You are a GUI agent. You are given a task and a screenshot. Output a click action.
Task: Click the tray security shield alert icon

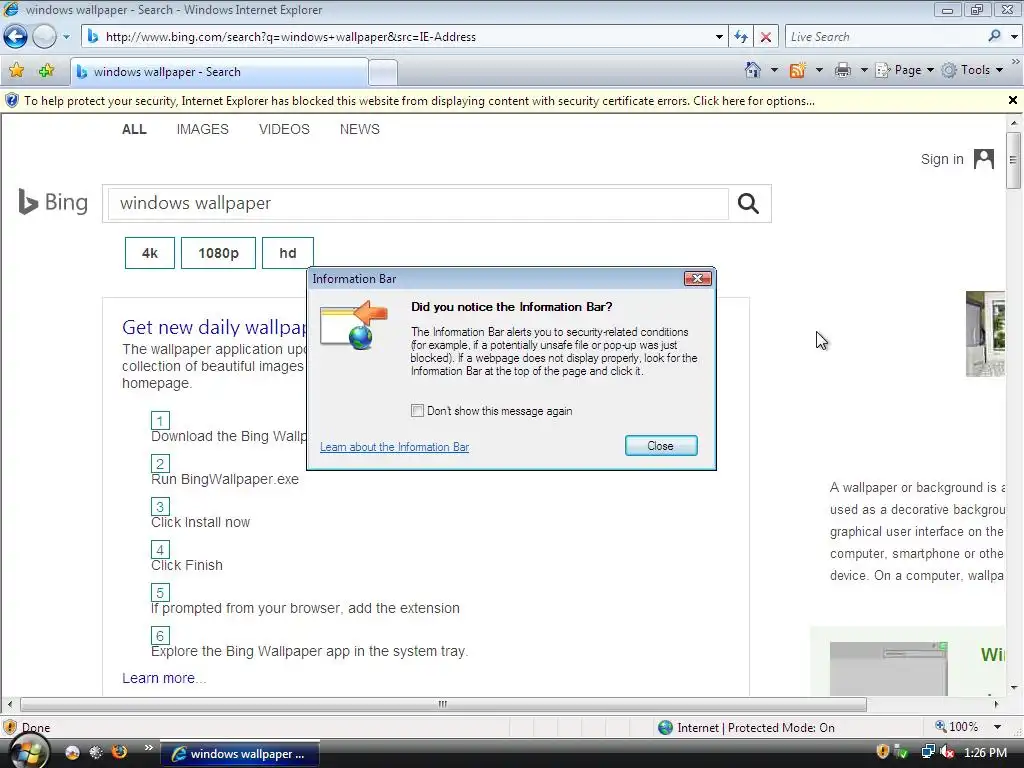click(882, 752)
